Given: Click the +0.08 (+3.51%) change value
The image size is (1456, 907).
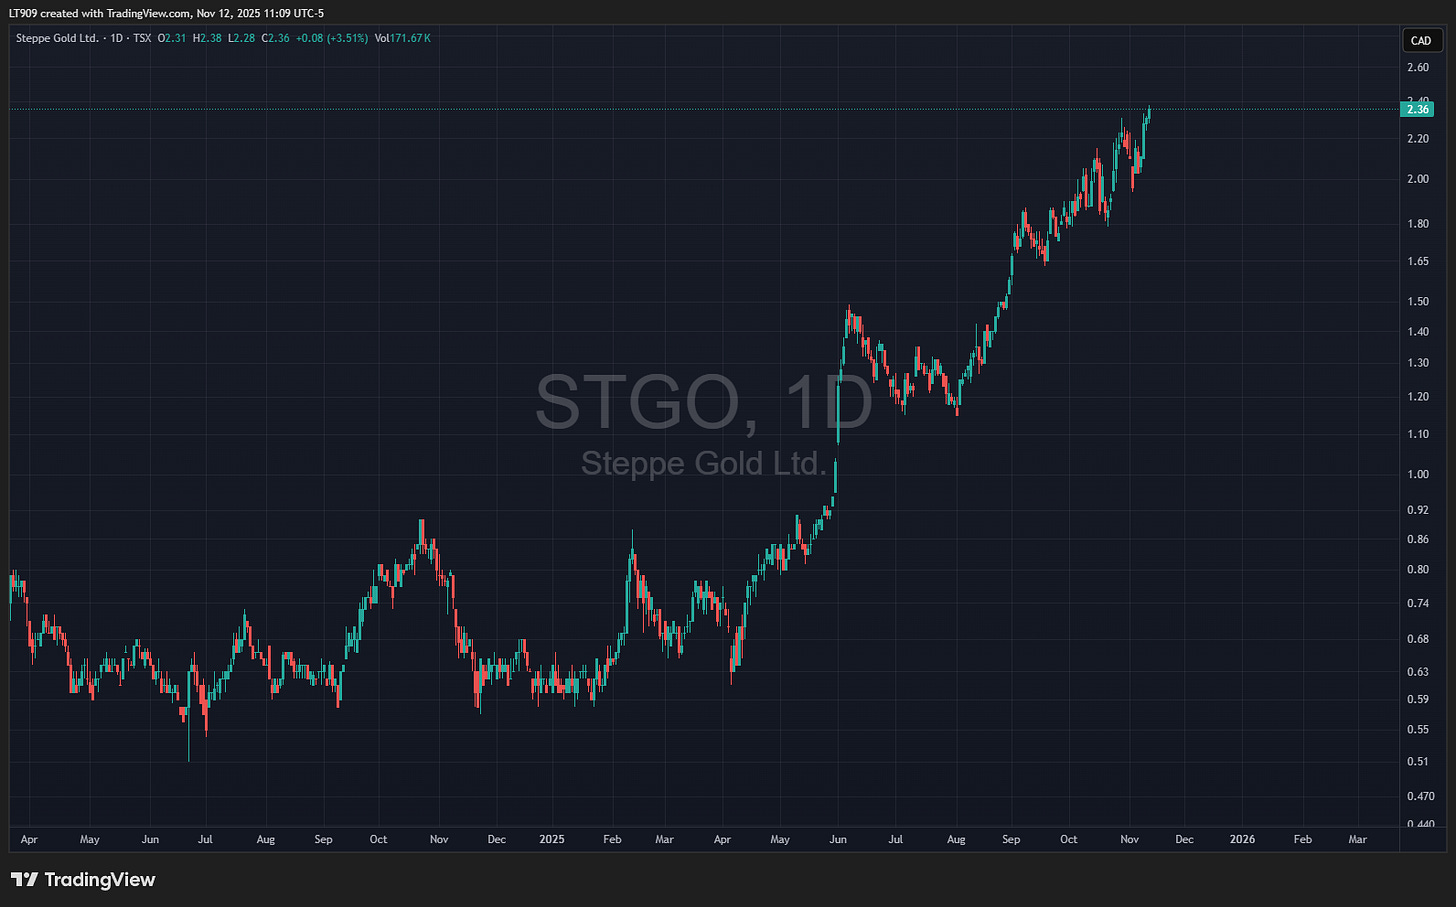Looking at the screenshot, I should click(x=332, y=38).
